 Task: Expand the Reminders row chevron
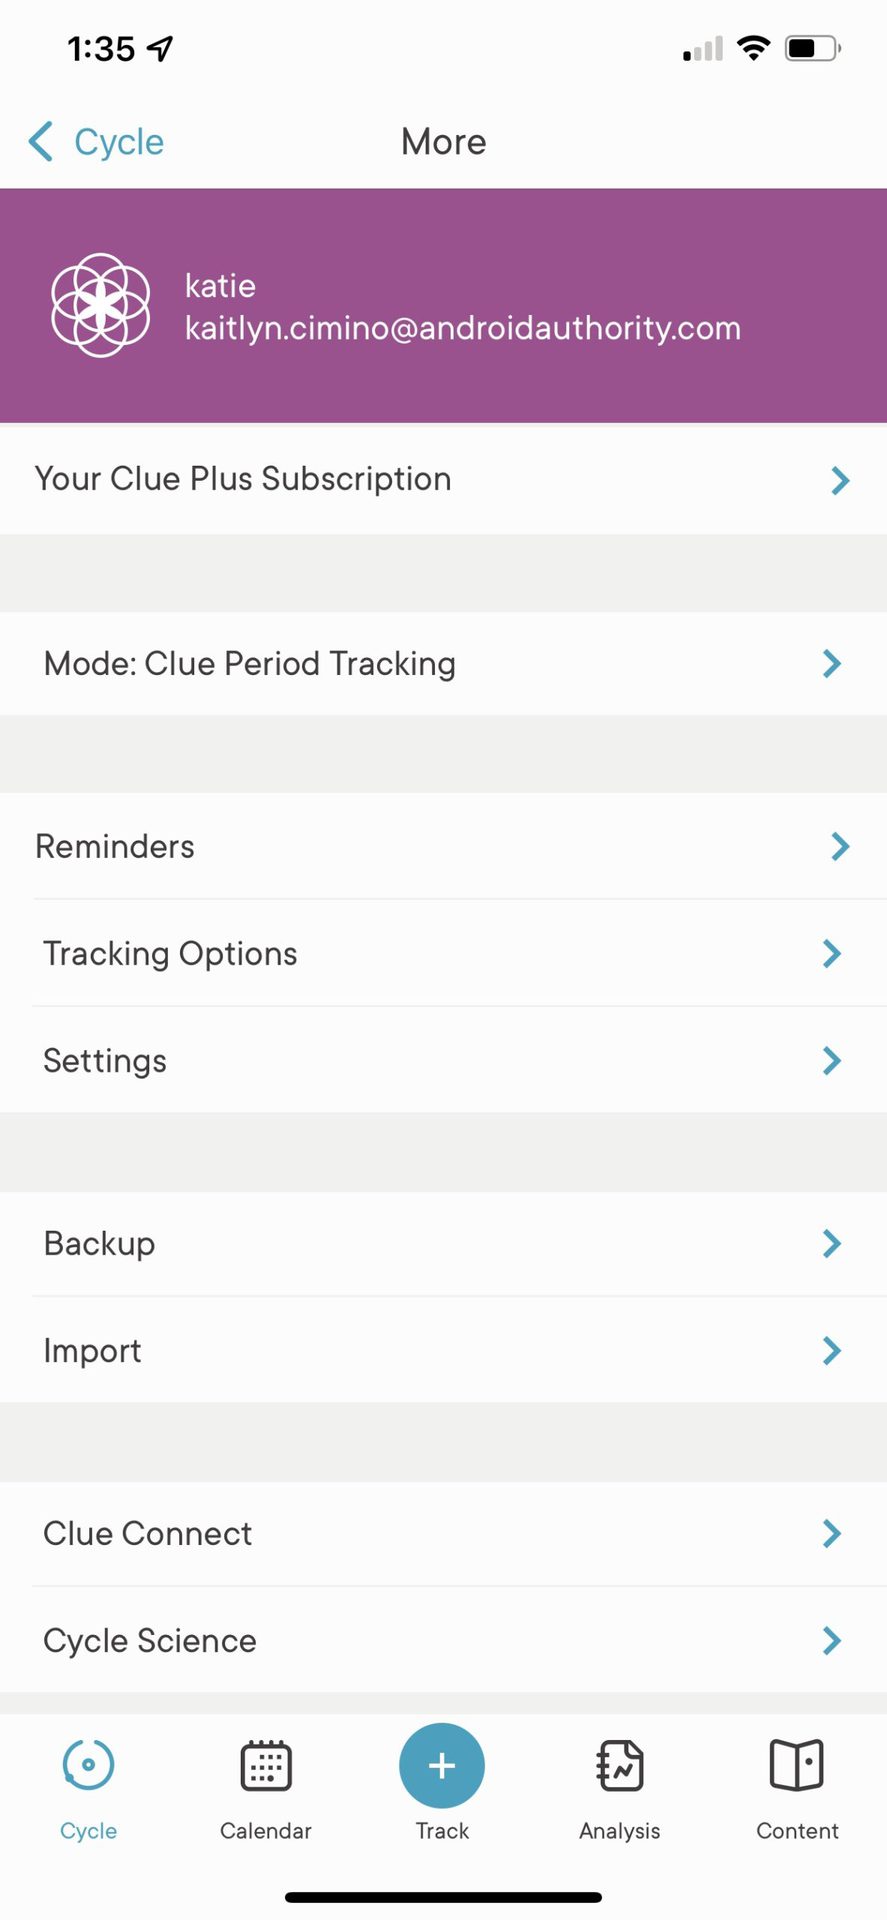pyautogui.click(x=840, y=847)
